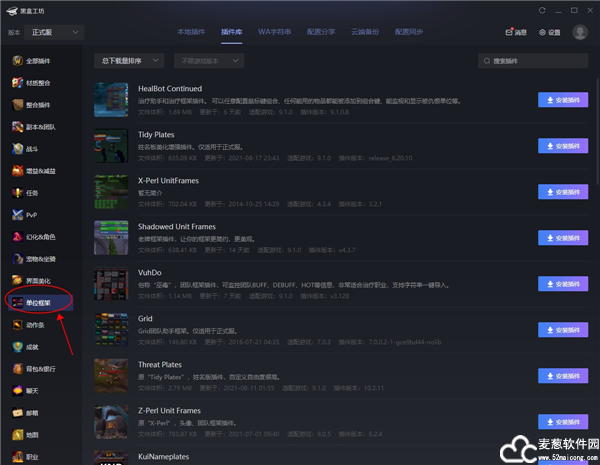Image resolution: width=600 pixels, height=465 pixels.
Task: Switch to the 云端备份 tab
Action: coord(365,32)
